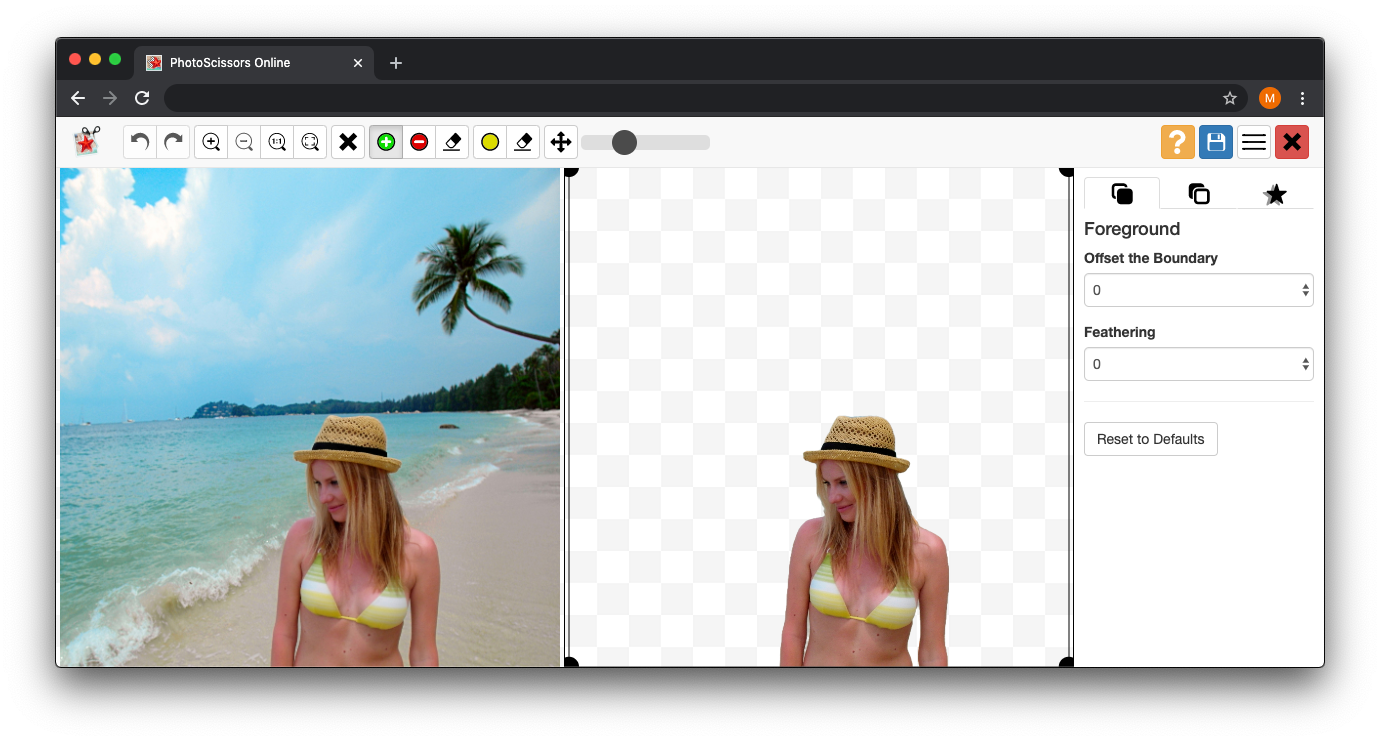Pick the eraser next to the red marker
This screenshot has width=1380, height=741.
(452, 142)
